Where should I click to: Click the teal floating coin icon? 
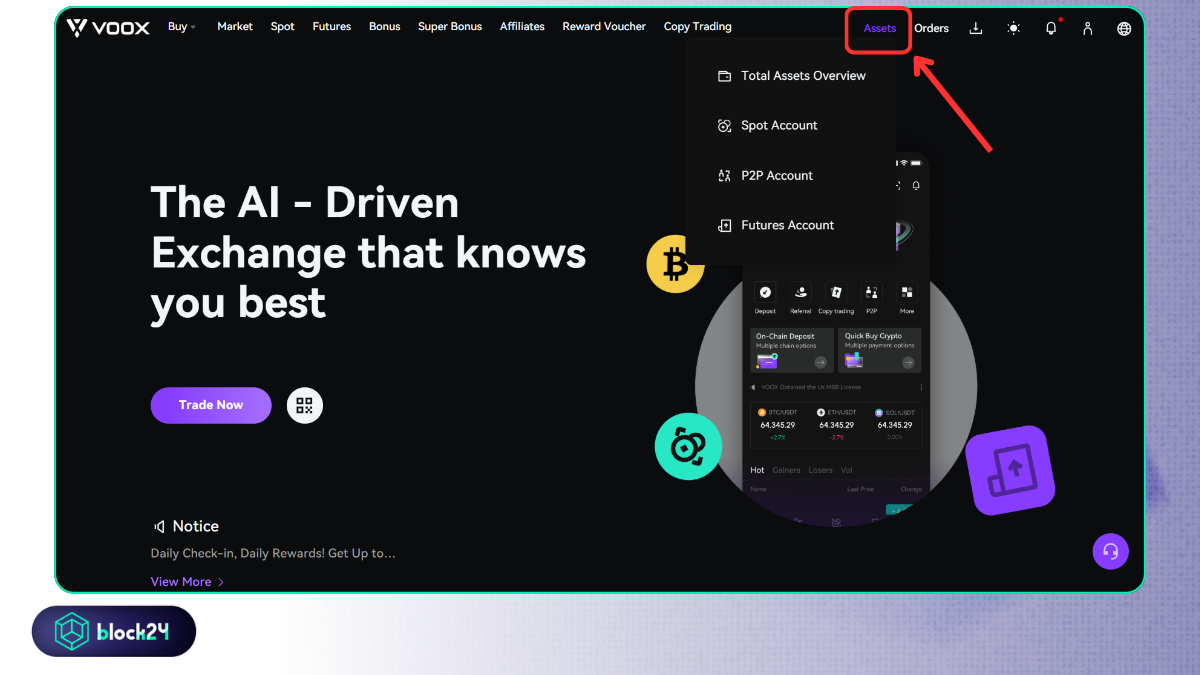coord(688,446)
